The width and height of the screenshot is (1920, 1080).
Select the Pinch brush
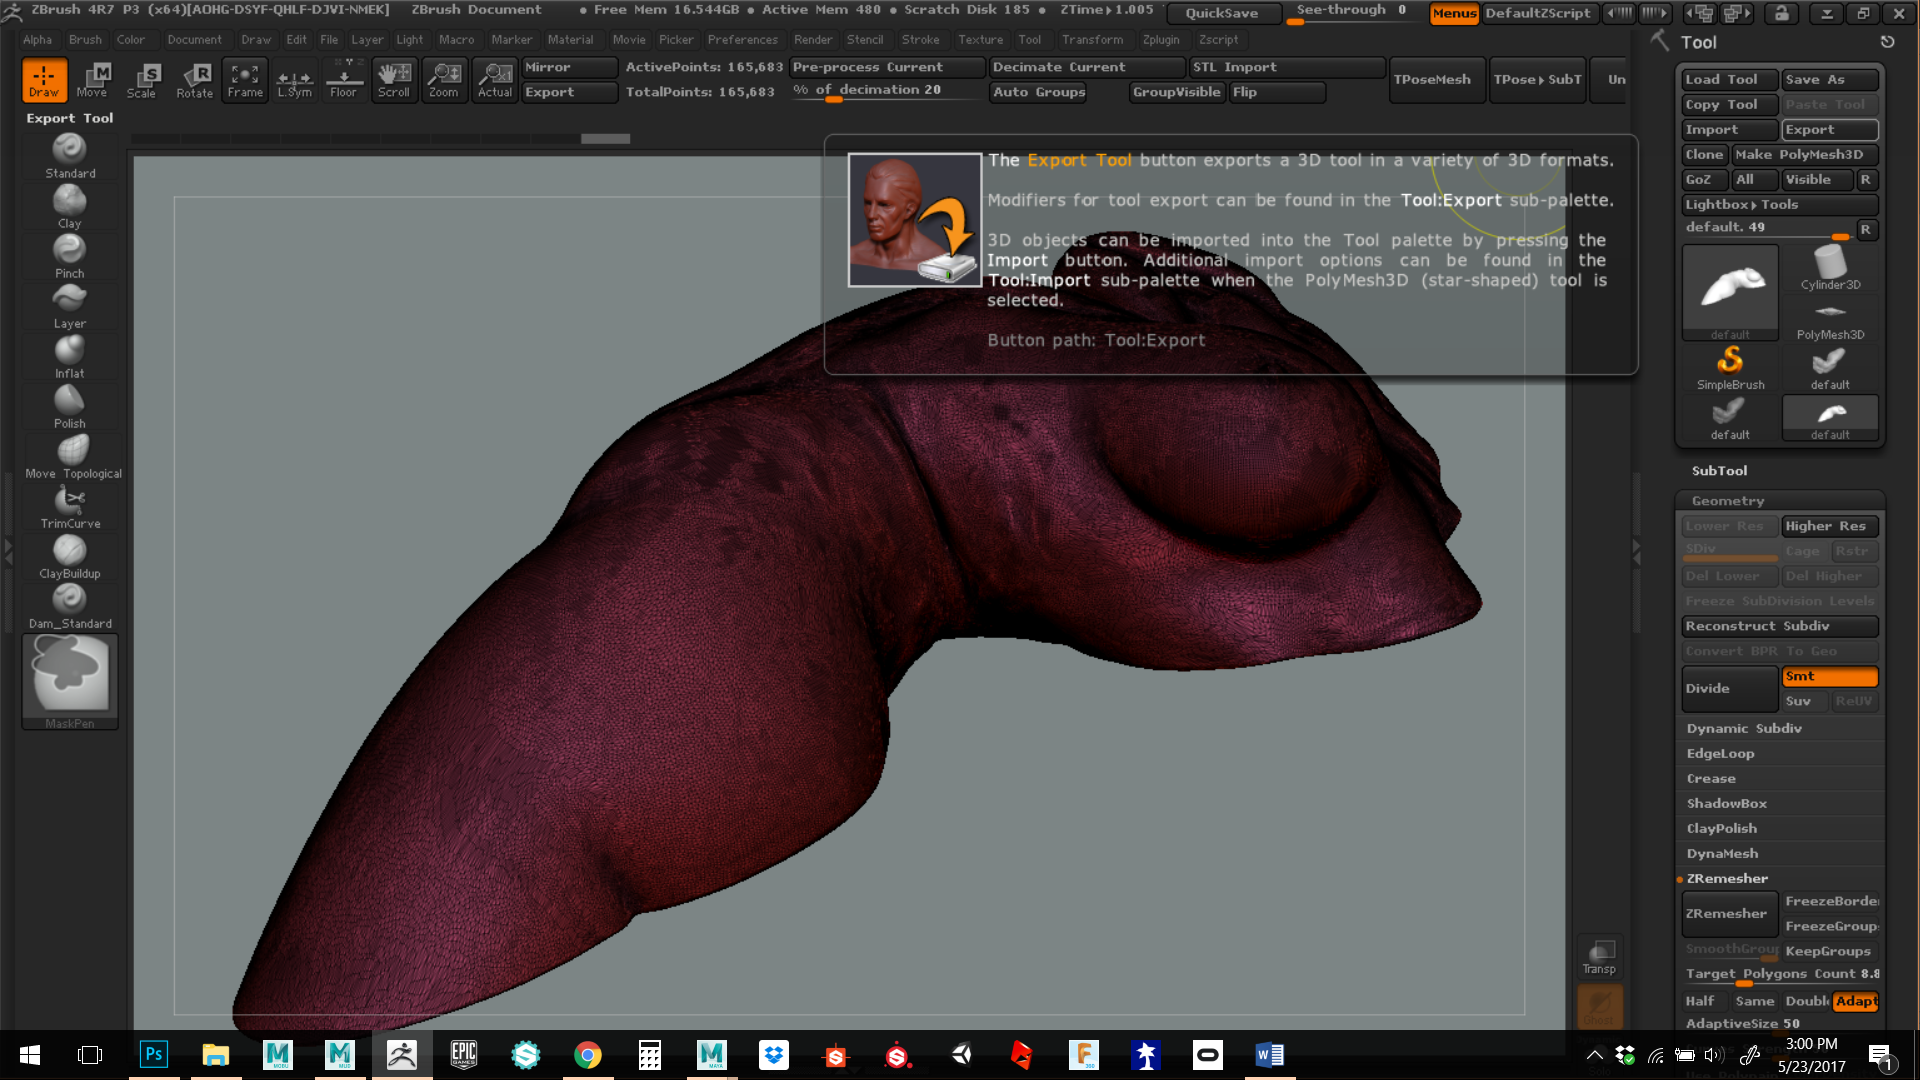tap(70, 257)
